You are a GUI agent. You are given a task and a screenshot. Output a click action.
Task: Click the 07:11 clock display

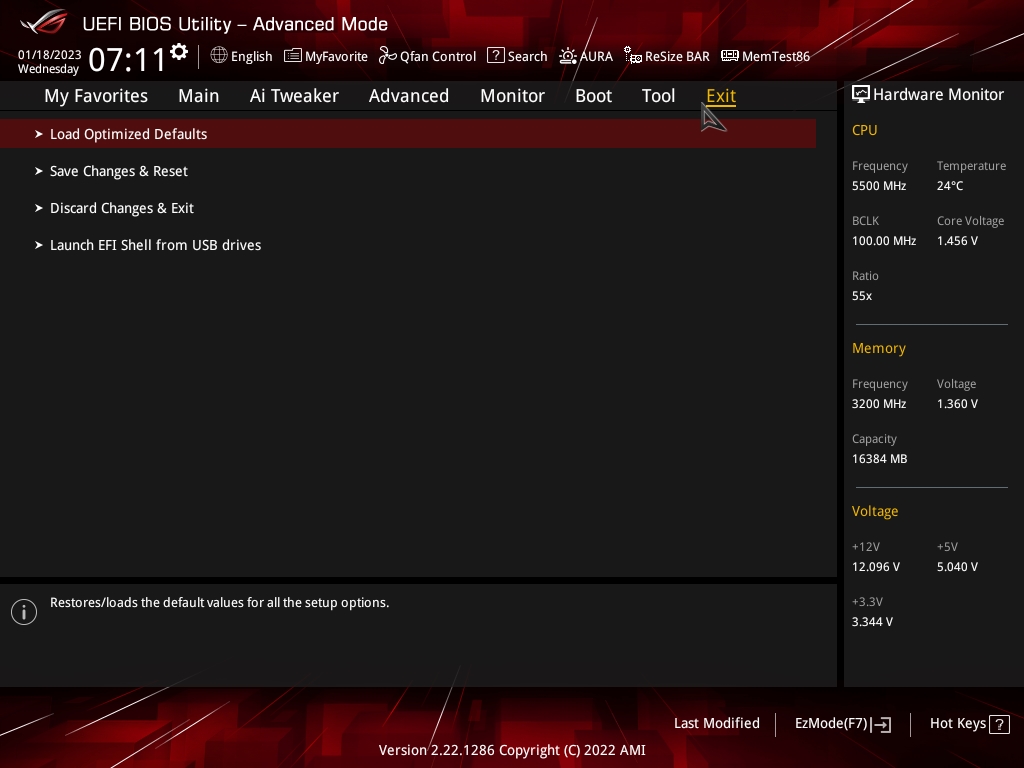(127, 60)
